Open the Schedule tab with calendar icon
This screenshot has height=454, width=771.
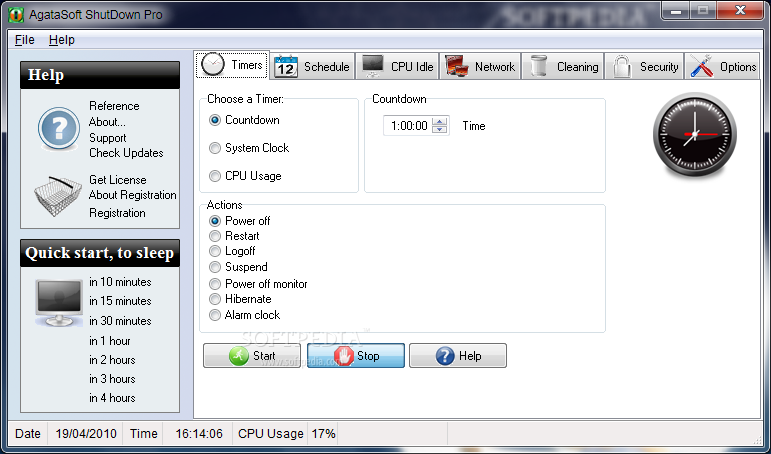(x=313, y=66)
